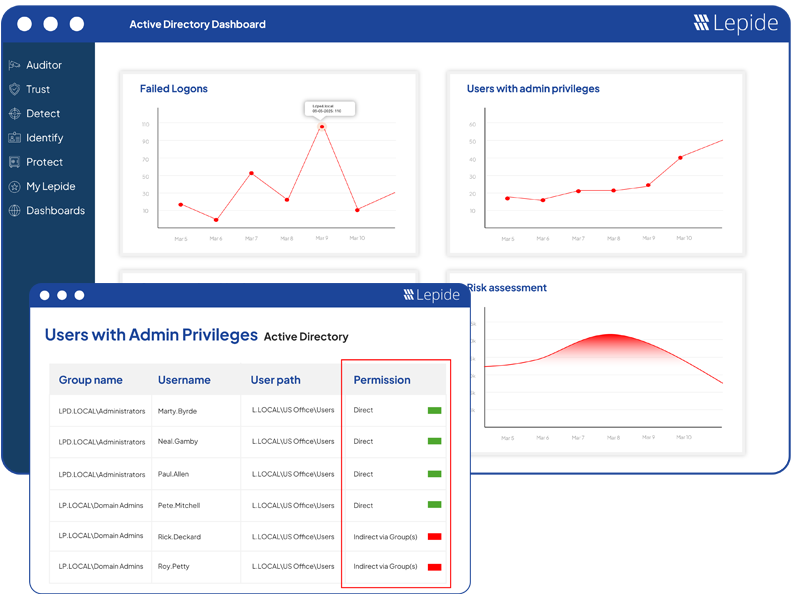Click red permission indicator for Rick.Deckard
Image resolution: width=800 pixels, height=600 pixels.
pyautogui.click(x=434, y=537)
